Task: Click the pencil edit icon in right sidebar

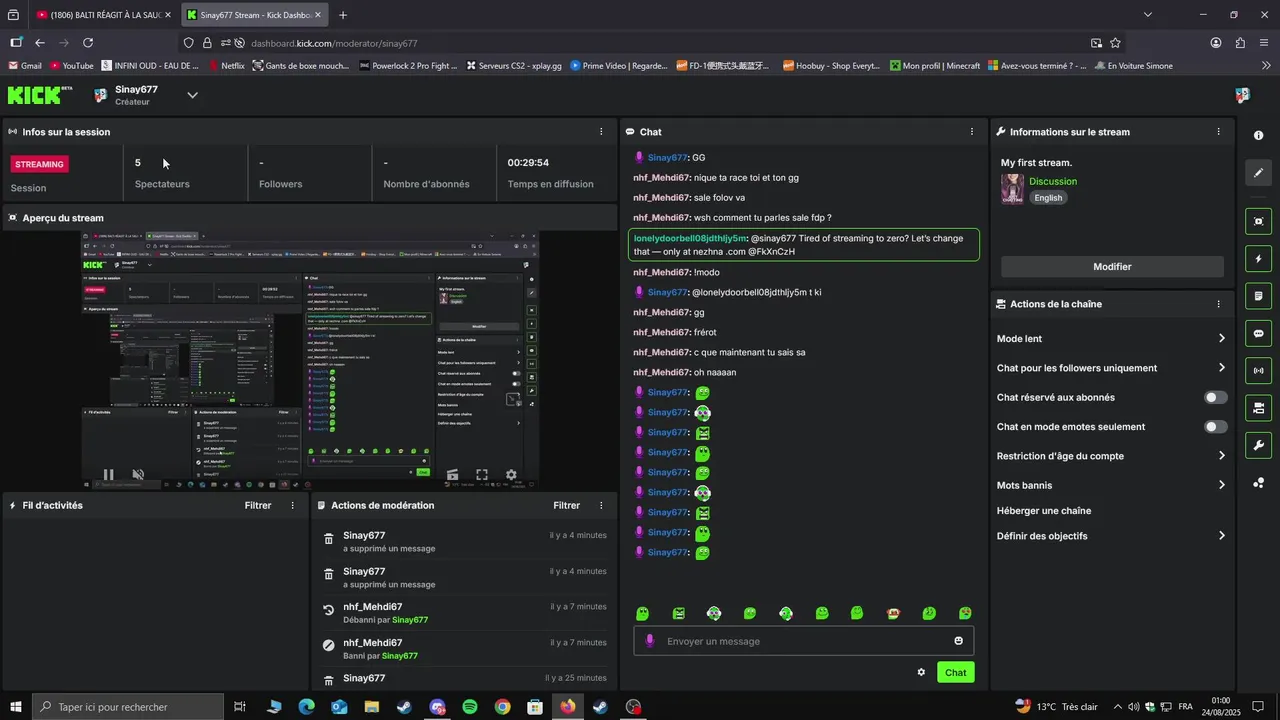Action: [1258, 173]
